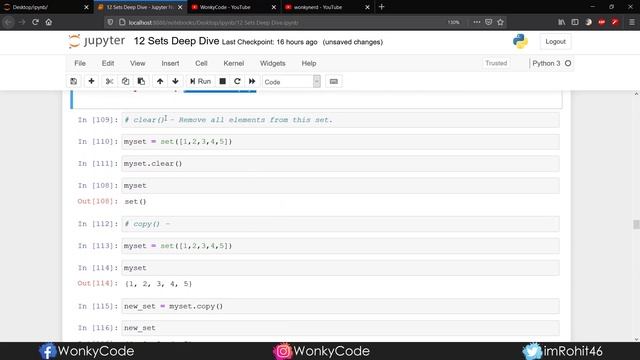This screenshot has height=360, width=640.
Task: Insert a cell below with the plus icon
Action: tap(91, 81)
